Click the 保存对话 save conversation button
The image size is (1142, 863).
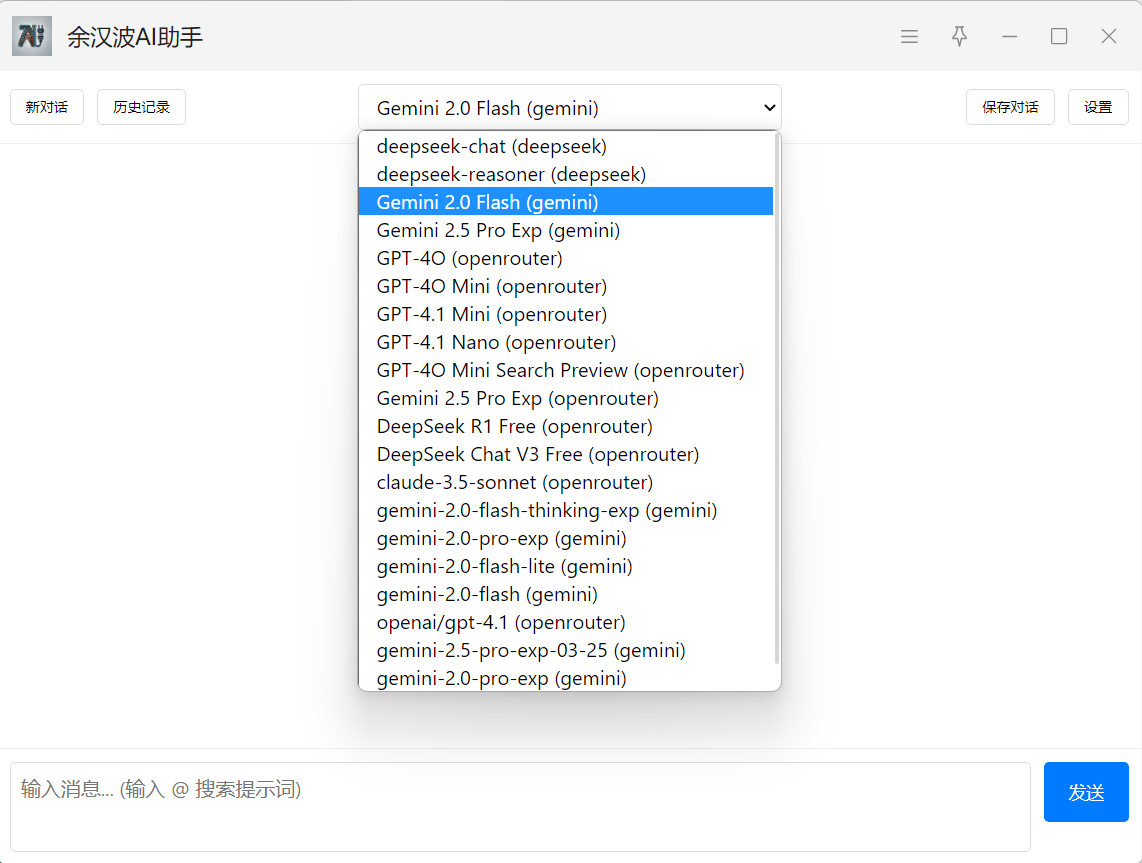point(1010,107)
